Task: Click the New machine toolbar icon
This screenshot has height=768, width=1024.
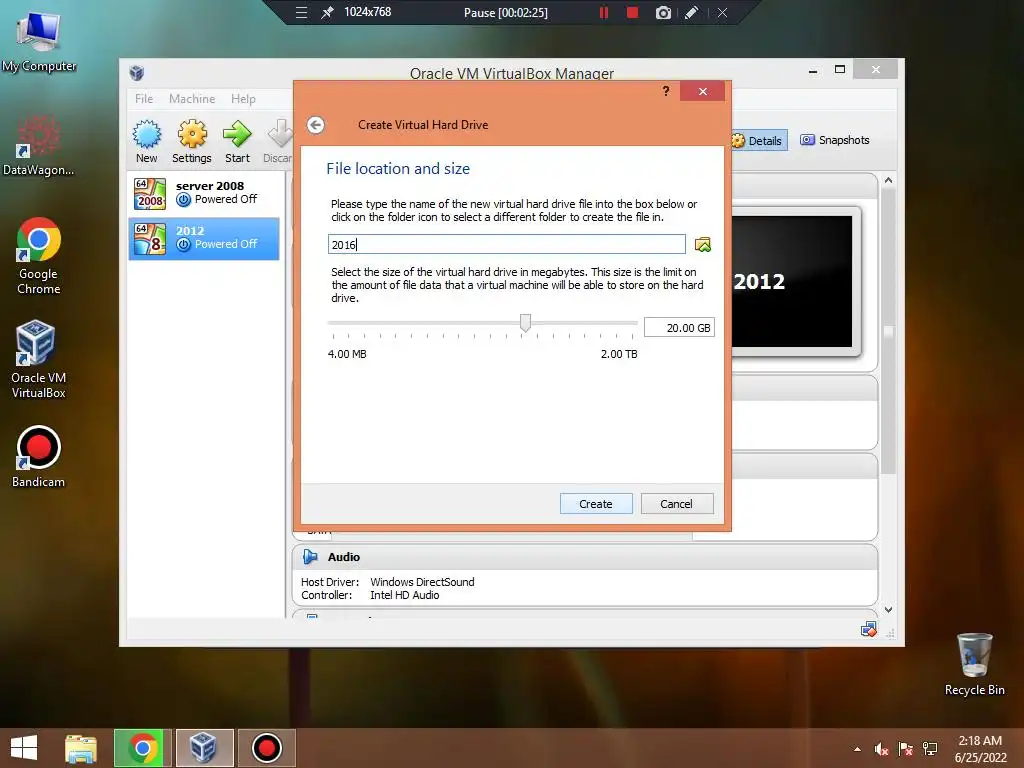Action: [x=147, y=135]
